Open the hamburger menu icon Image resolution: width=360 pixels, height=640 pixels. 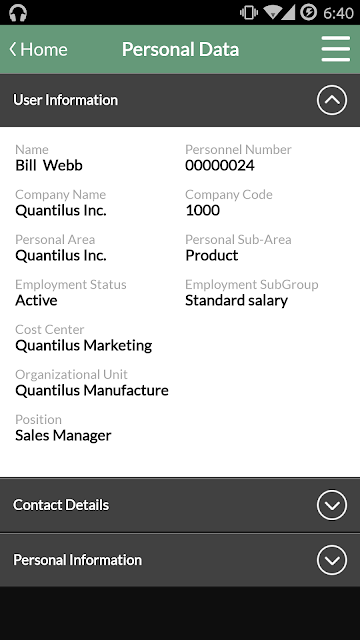336,49
